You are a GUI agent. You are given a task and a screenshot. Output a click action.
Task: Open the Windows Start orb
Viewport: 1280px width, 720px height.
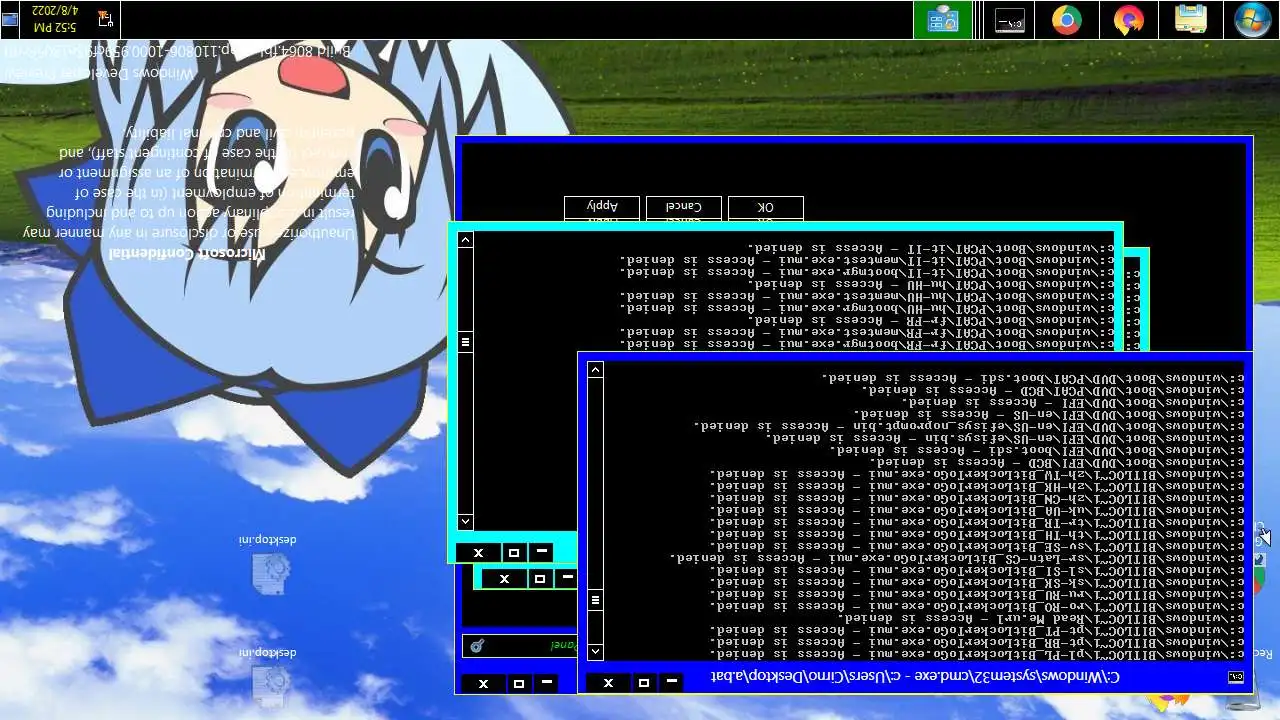click(x=1252, y=19)
